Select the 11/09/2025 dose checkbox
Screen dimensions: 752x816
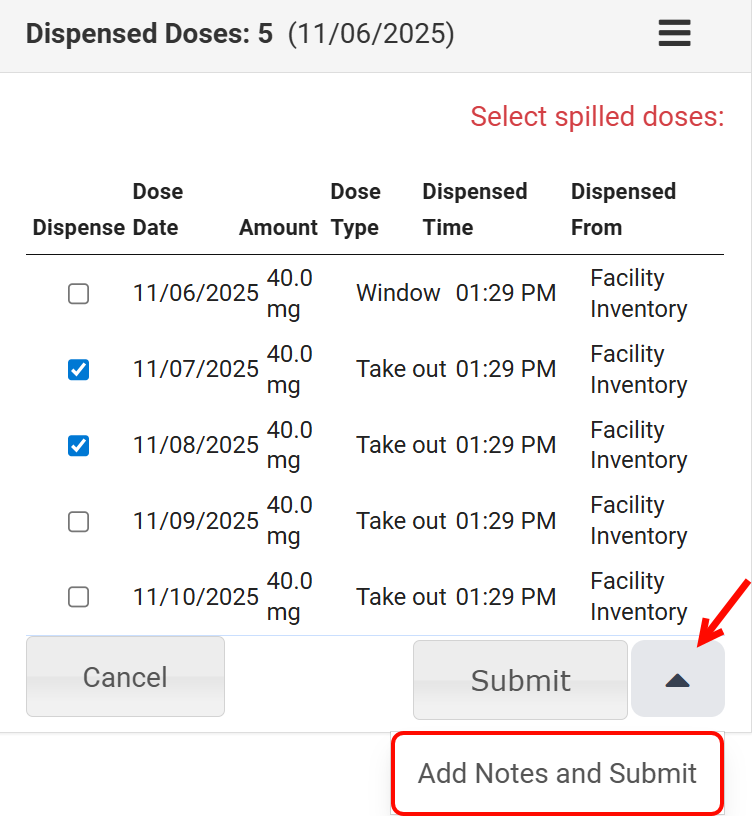click(x=78, y=522)
